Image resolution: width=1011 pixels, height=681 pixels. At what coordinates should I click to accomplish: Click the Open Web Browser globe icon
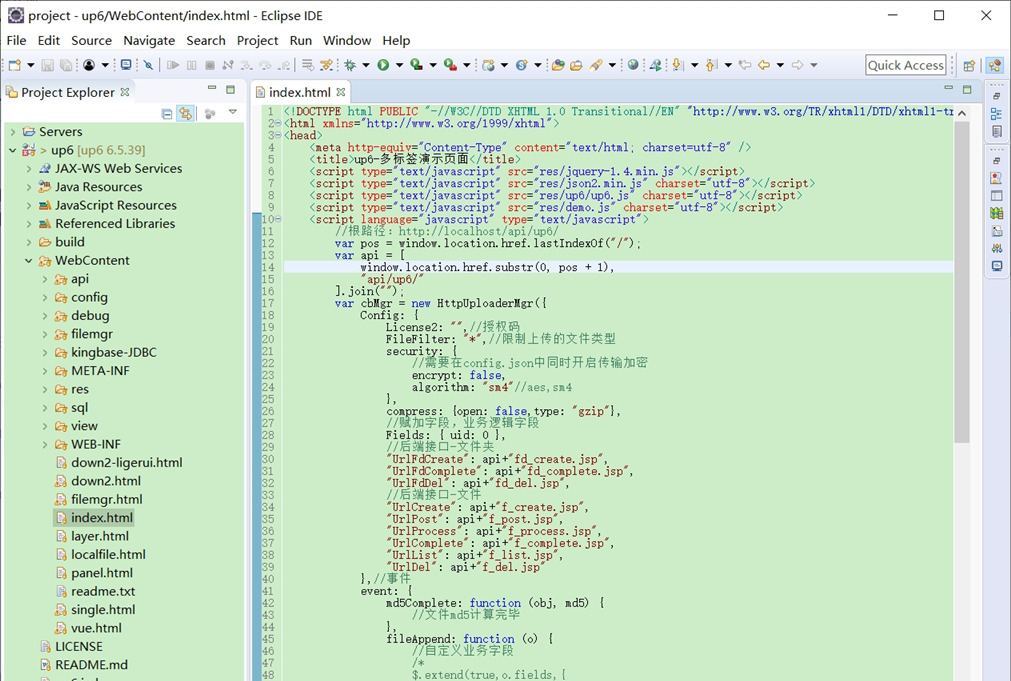coord(633,65)
